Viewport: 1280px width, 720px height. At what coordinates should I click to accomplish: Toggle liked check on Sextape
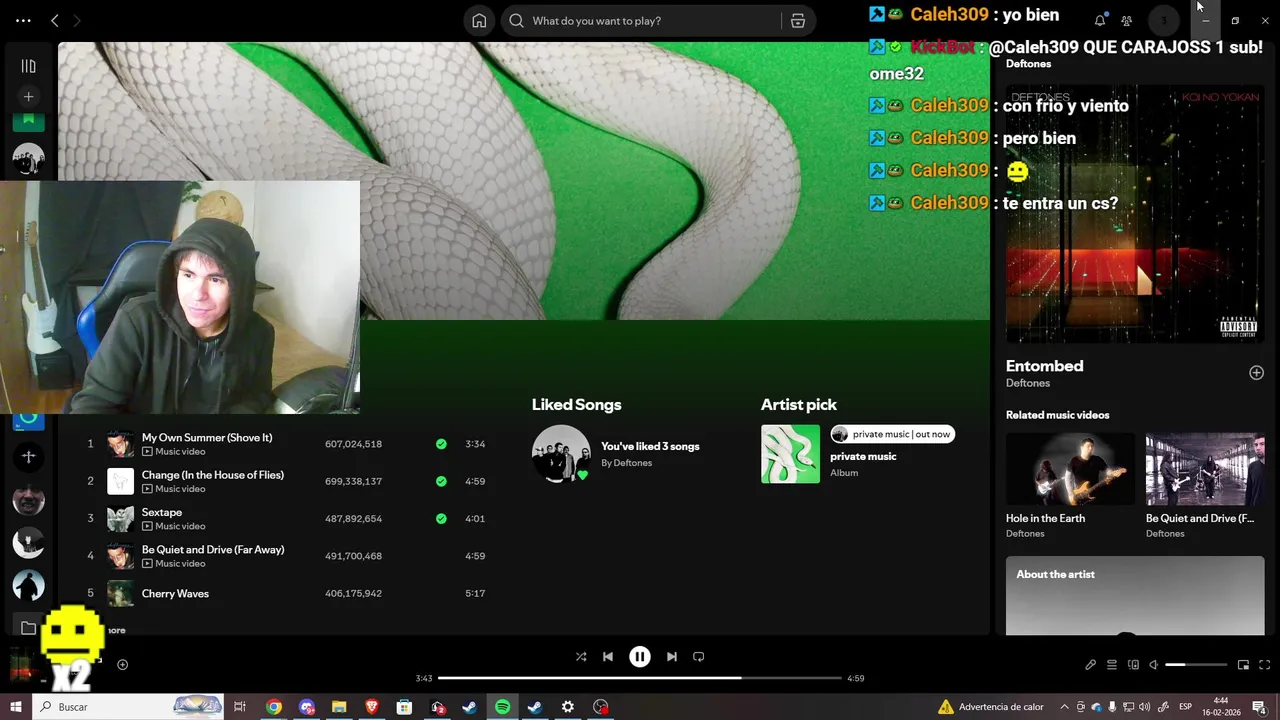441,518
